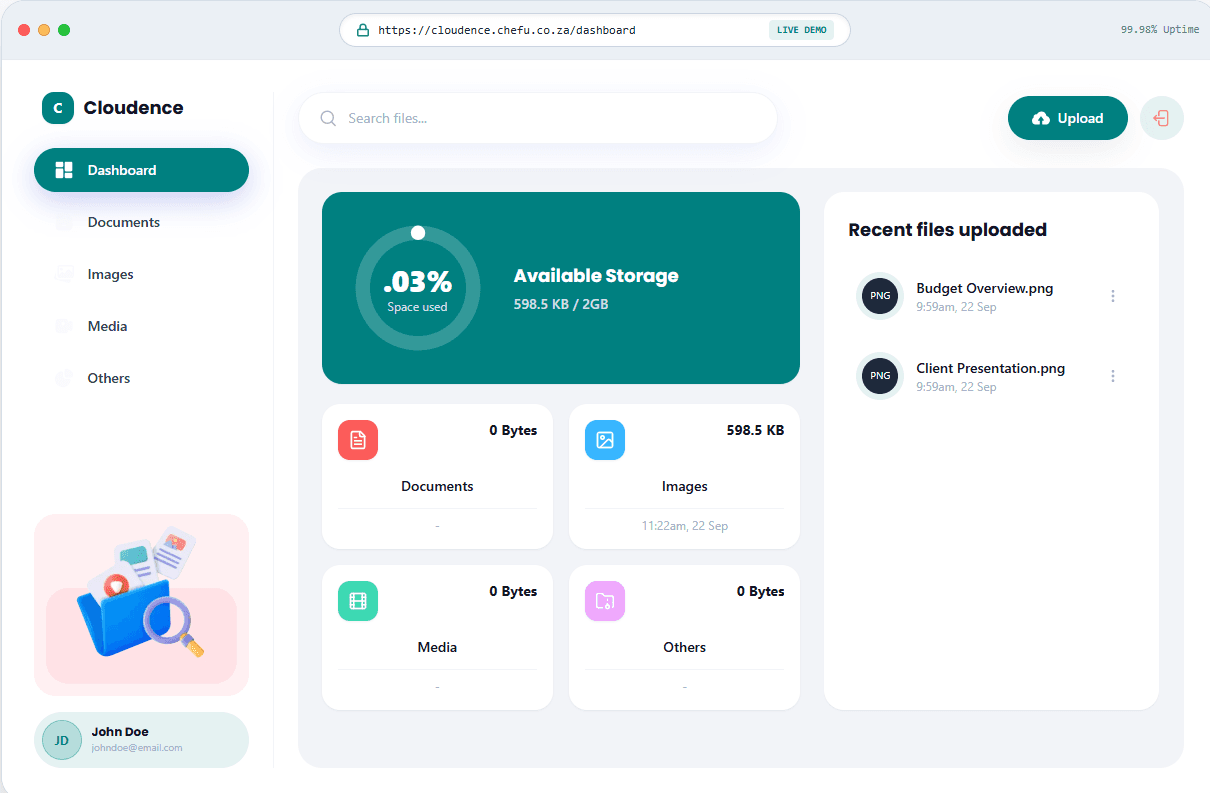Click the cloud upload icon on Upload button
Viewport: 1210px width, 793px height.
click(1041, 118)
